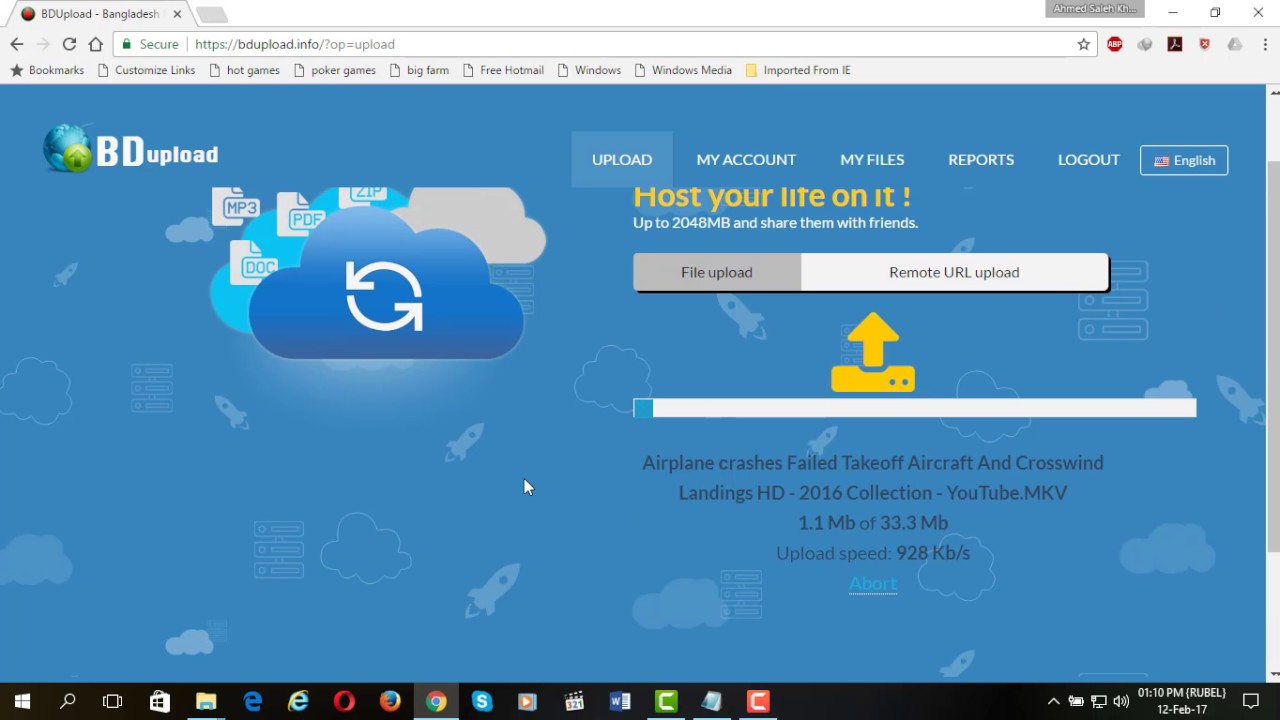1280x720 pixels.
Task: Open the Action Center notifications
Action: pos(1250,701)
